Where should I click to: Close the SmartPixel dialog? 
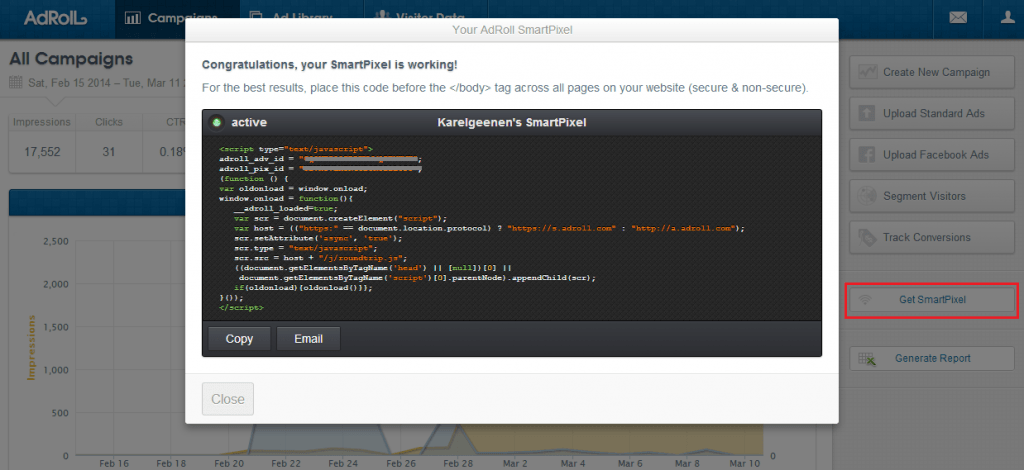pos(228,399)
